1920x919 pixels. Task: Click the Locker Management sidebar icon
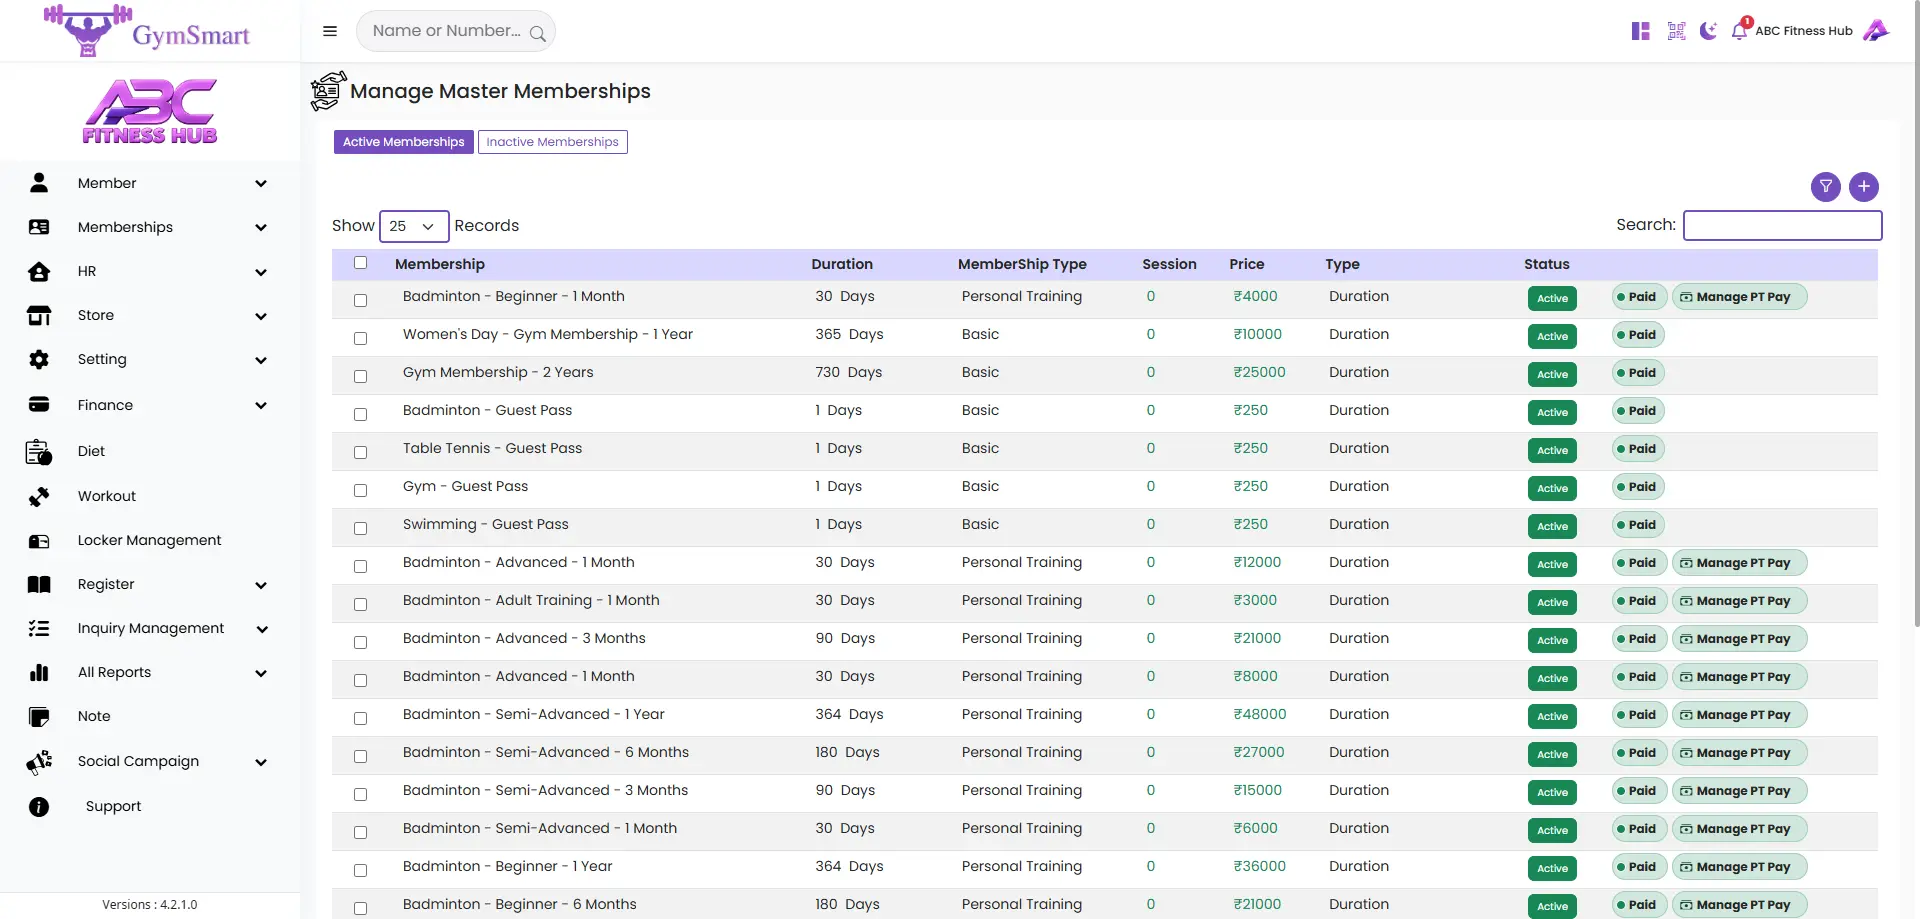pyautogui.click(x=39, y=541)
